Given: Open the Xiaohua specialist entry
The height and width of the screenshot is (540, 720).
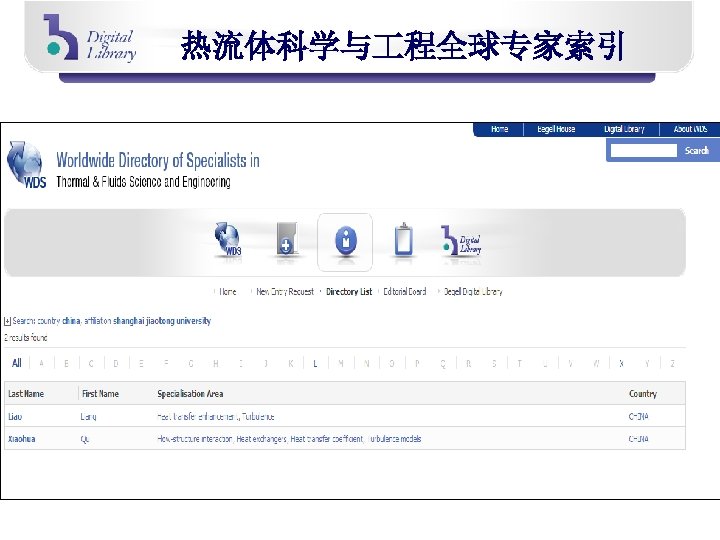Looking at the screenshot, I should pos(22,439).
